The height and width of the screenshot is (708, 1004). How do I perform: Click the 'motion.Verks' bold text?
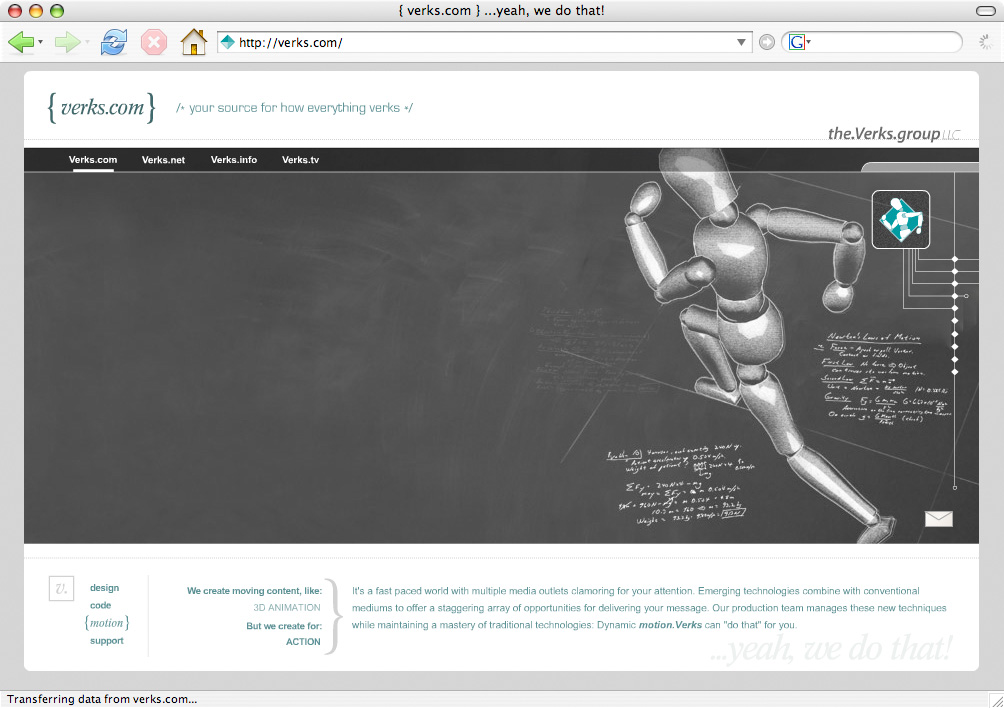[x=670, y=625]
